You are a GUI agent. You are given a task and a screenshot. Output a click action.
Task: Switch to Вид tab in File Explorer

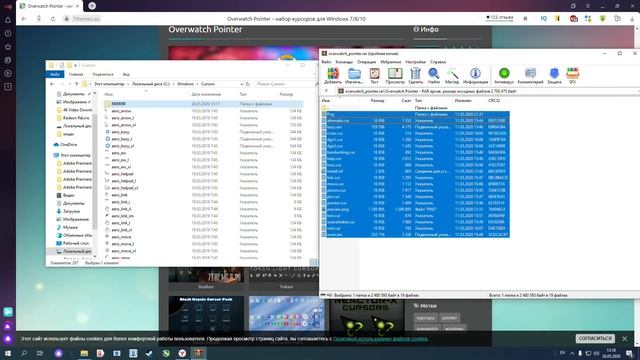coord(126,74)
